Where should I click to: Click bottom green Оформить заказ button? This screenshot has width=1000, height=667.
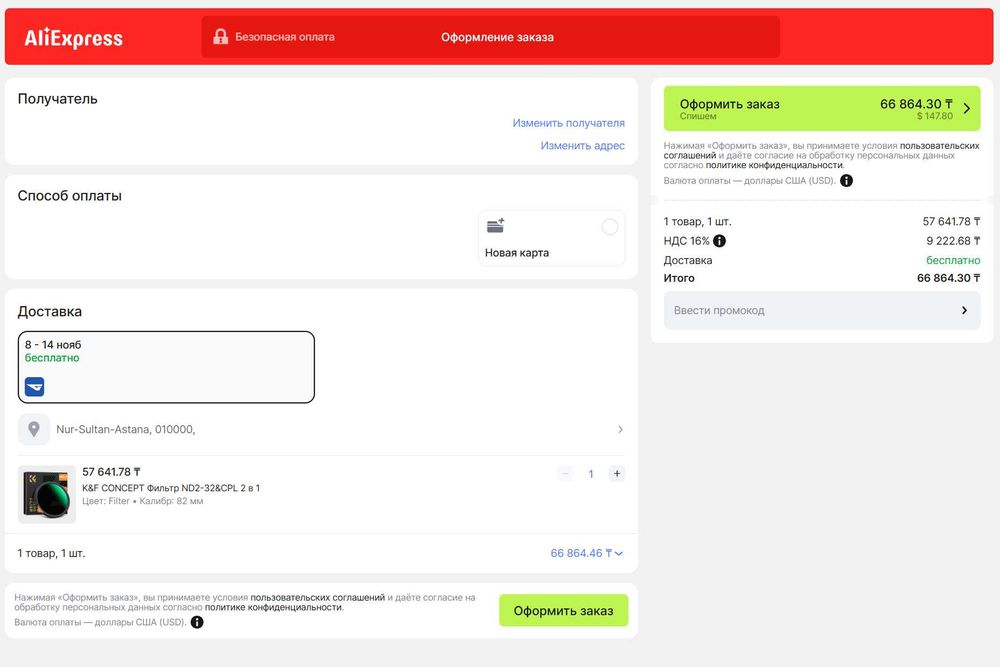pyautogui.click(x=564, y=610)
